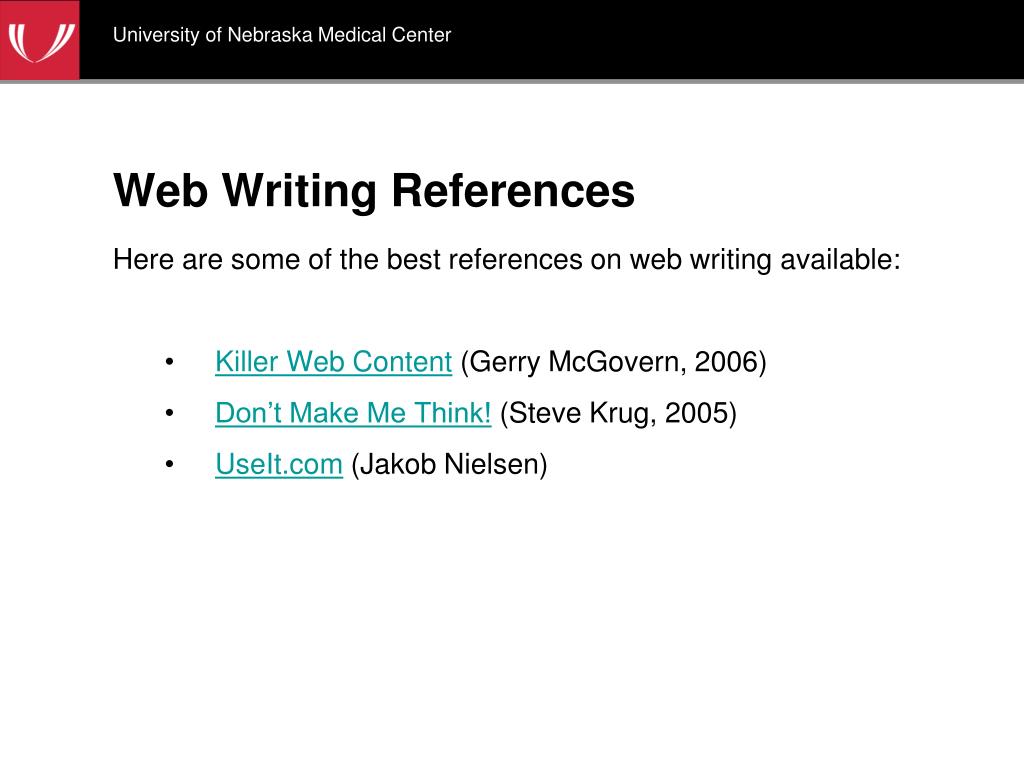This screenshot has height=768, width=1024.
Task: Click the red UNMC logo icon
Action: (39, 40)
